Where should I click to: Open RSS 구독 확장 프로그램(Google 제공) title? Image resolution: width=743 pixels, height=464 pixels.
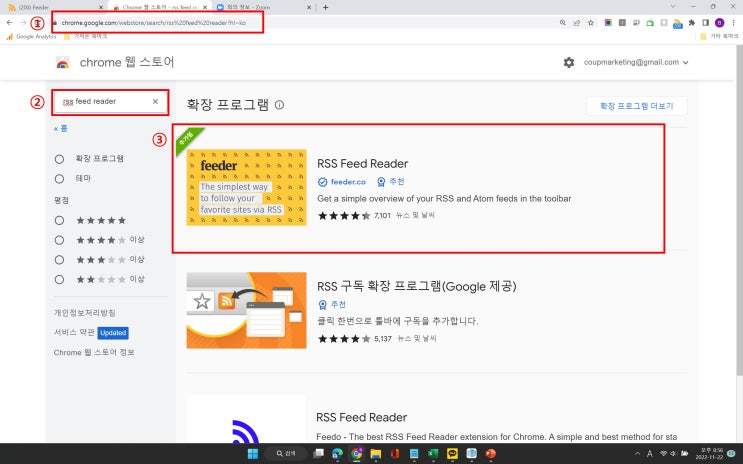[417, 286]
